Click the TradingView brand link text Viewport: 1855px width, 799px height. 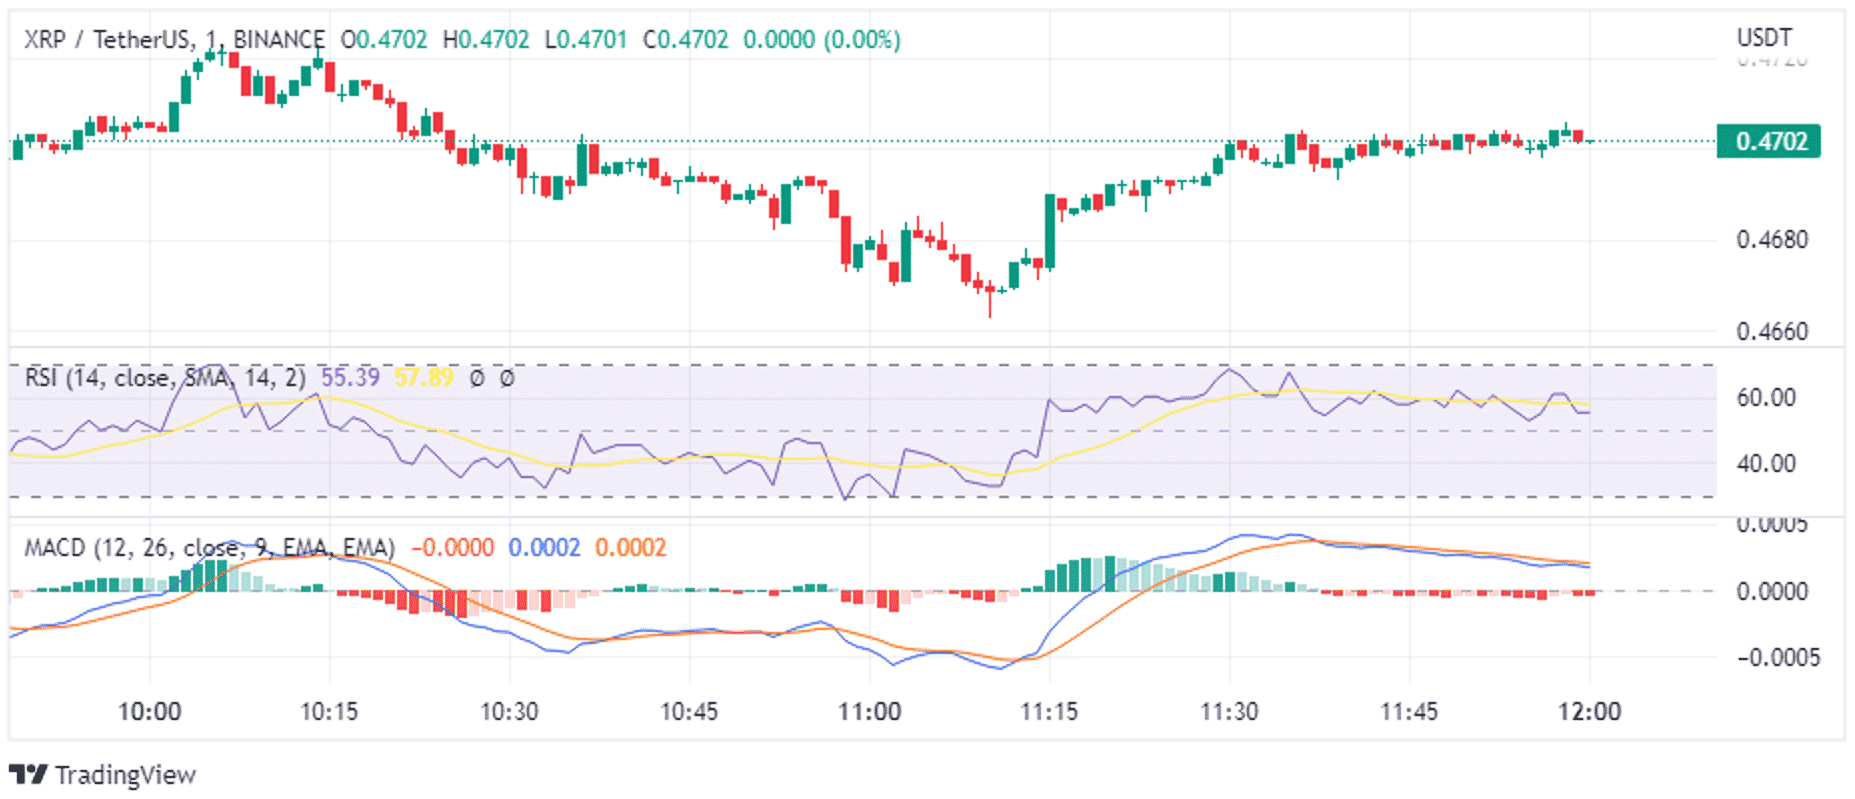point(126,775)
